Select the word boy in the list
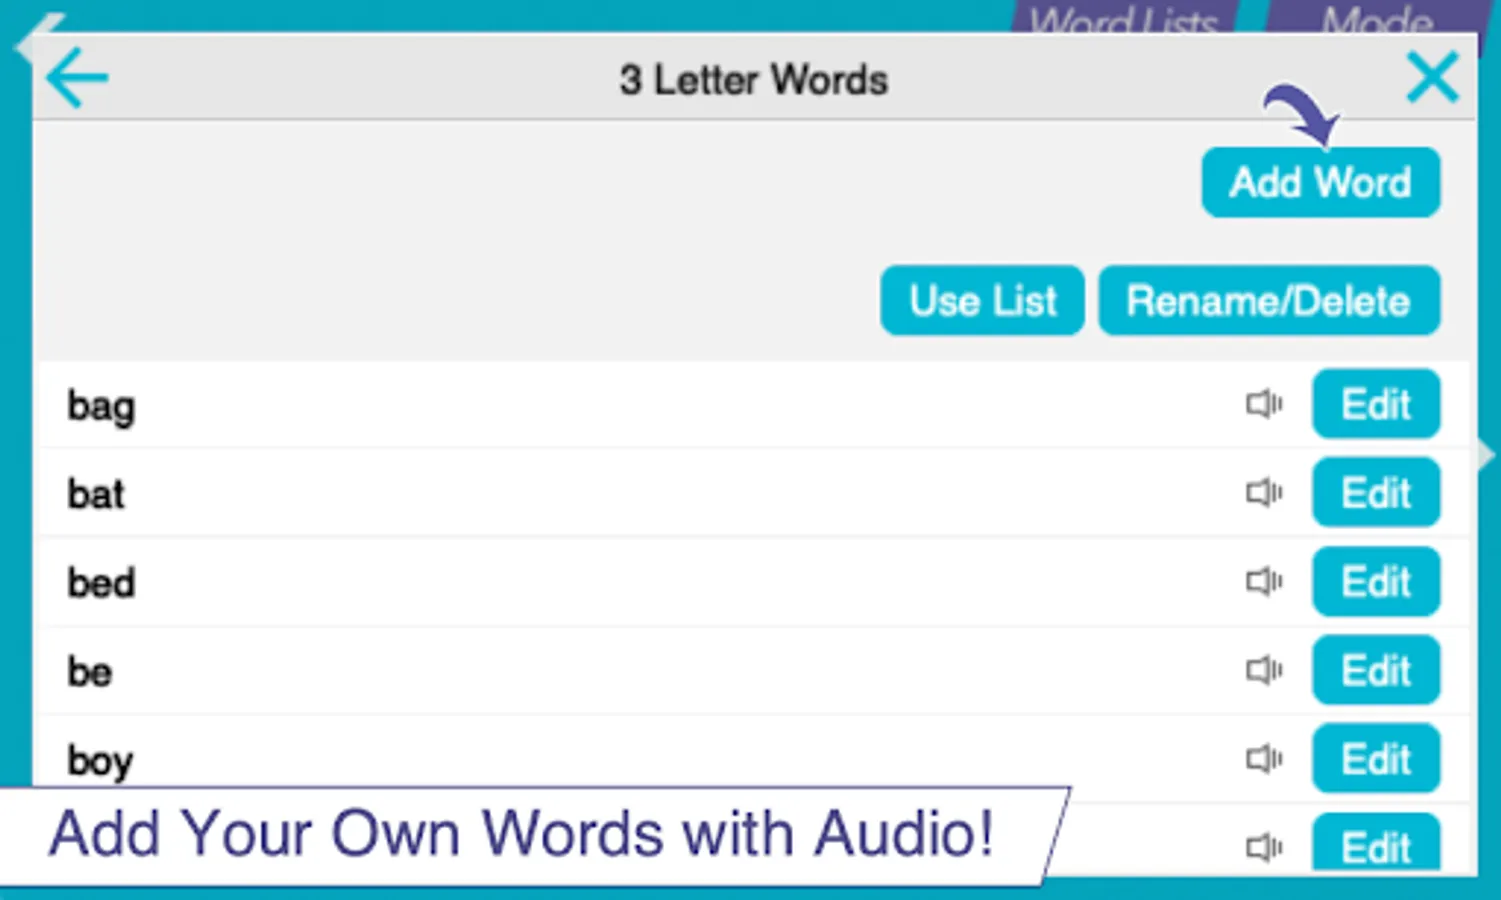 pyautogui.click(x=100, y=761)
